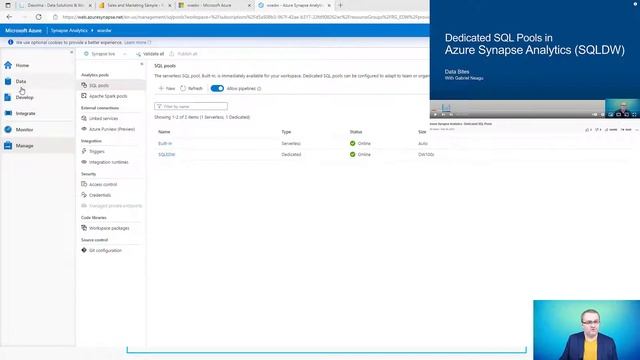Open the Integrate hub icon
Image resolution: width=640 pixels, height=360 pixels.
coord(8,113)
